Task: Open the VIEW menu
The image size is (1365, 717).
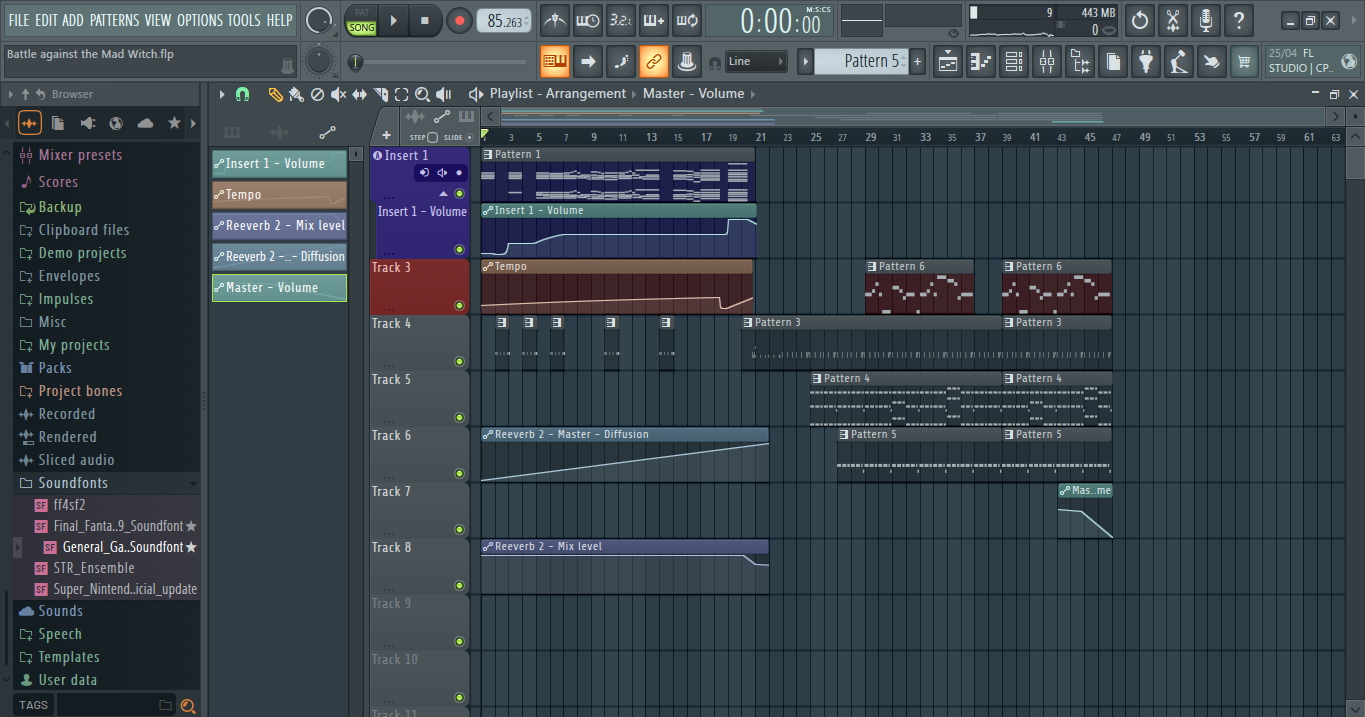Action: click(x=158, y=20)
